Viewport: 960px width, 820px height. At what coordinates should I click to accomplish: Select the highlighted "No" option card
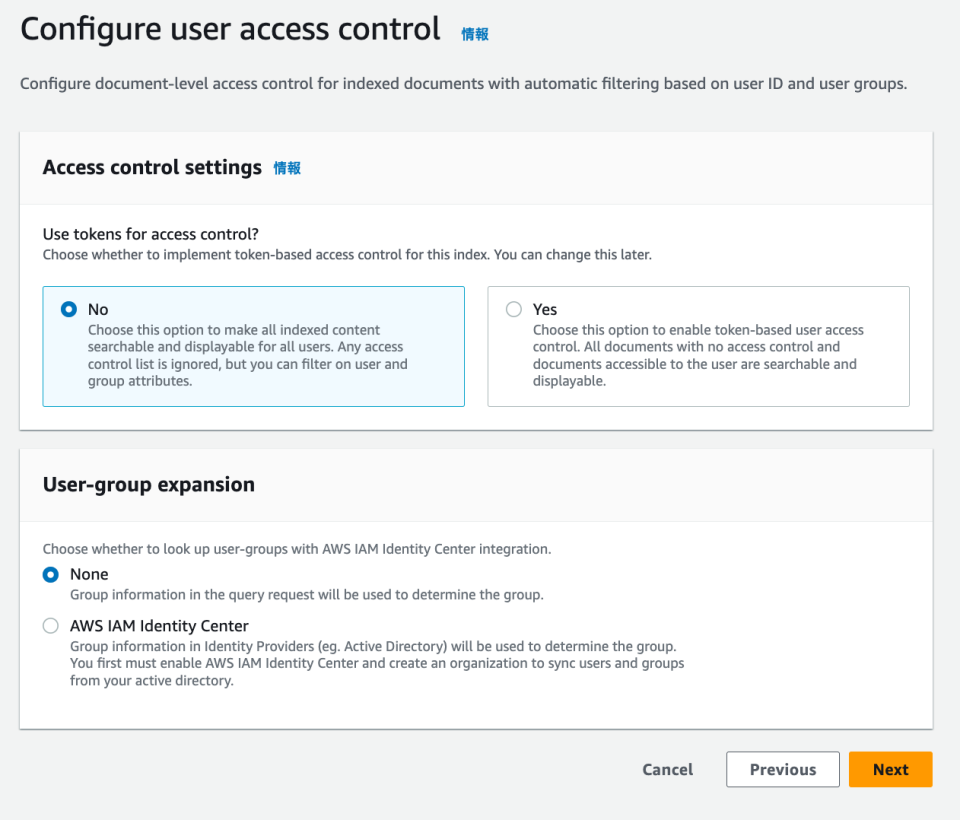pyautogui.click(x=253, y=346)
